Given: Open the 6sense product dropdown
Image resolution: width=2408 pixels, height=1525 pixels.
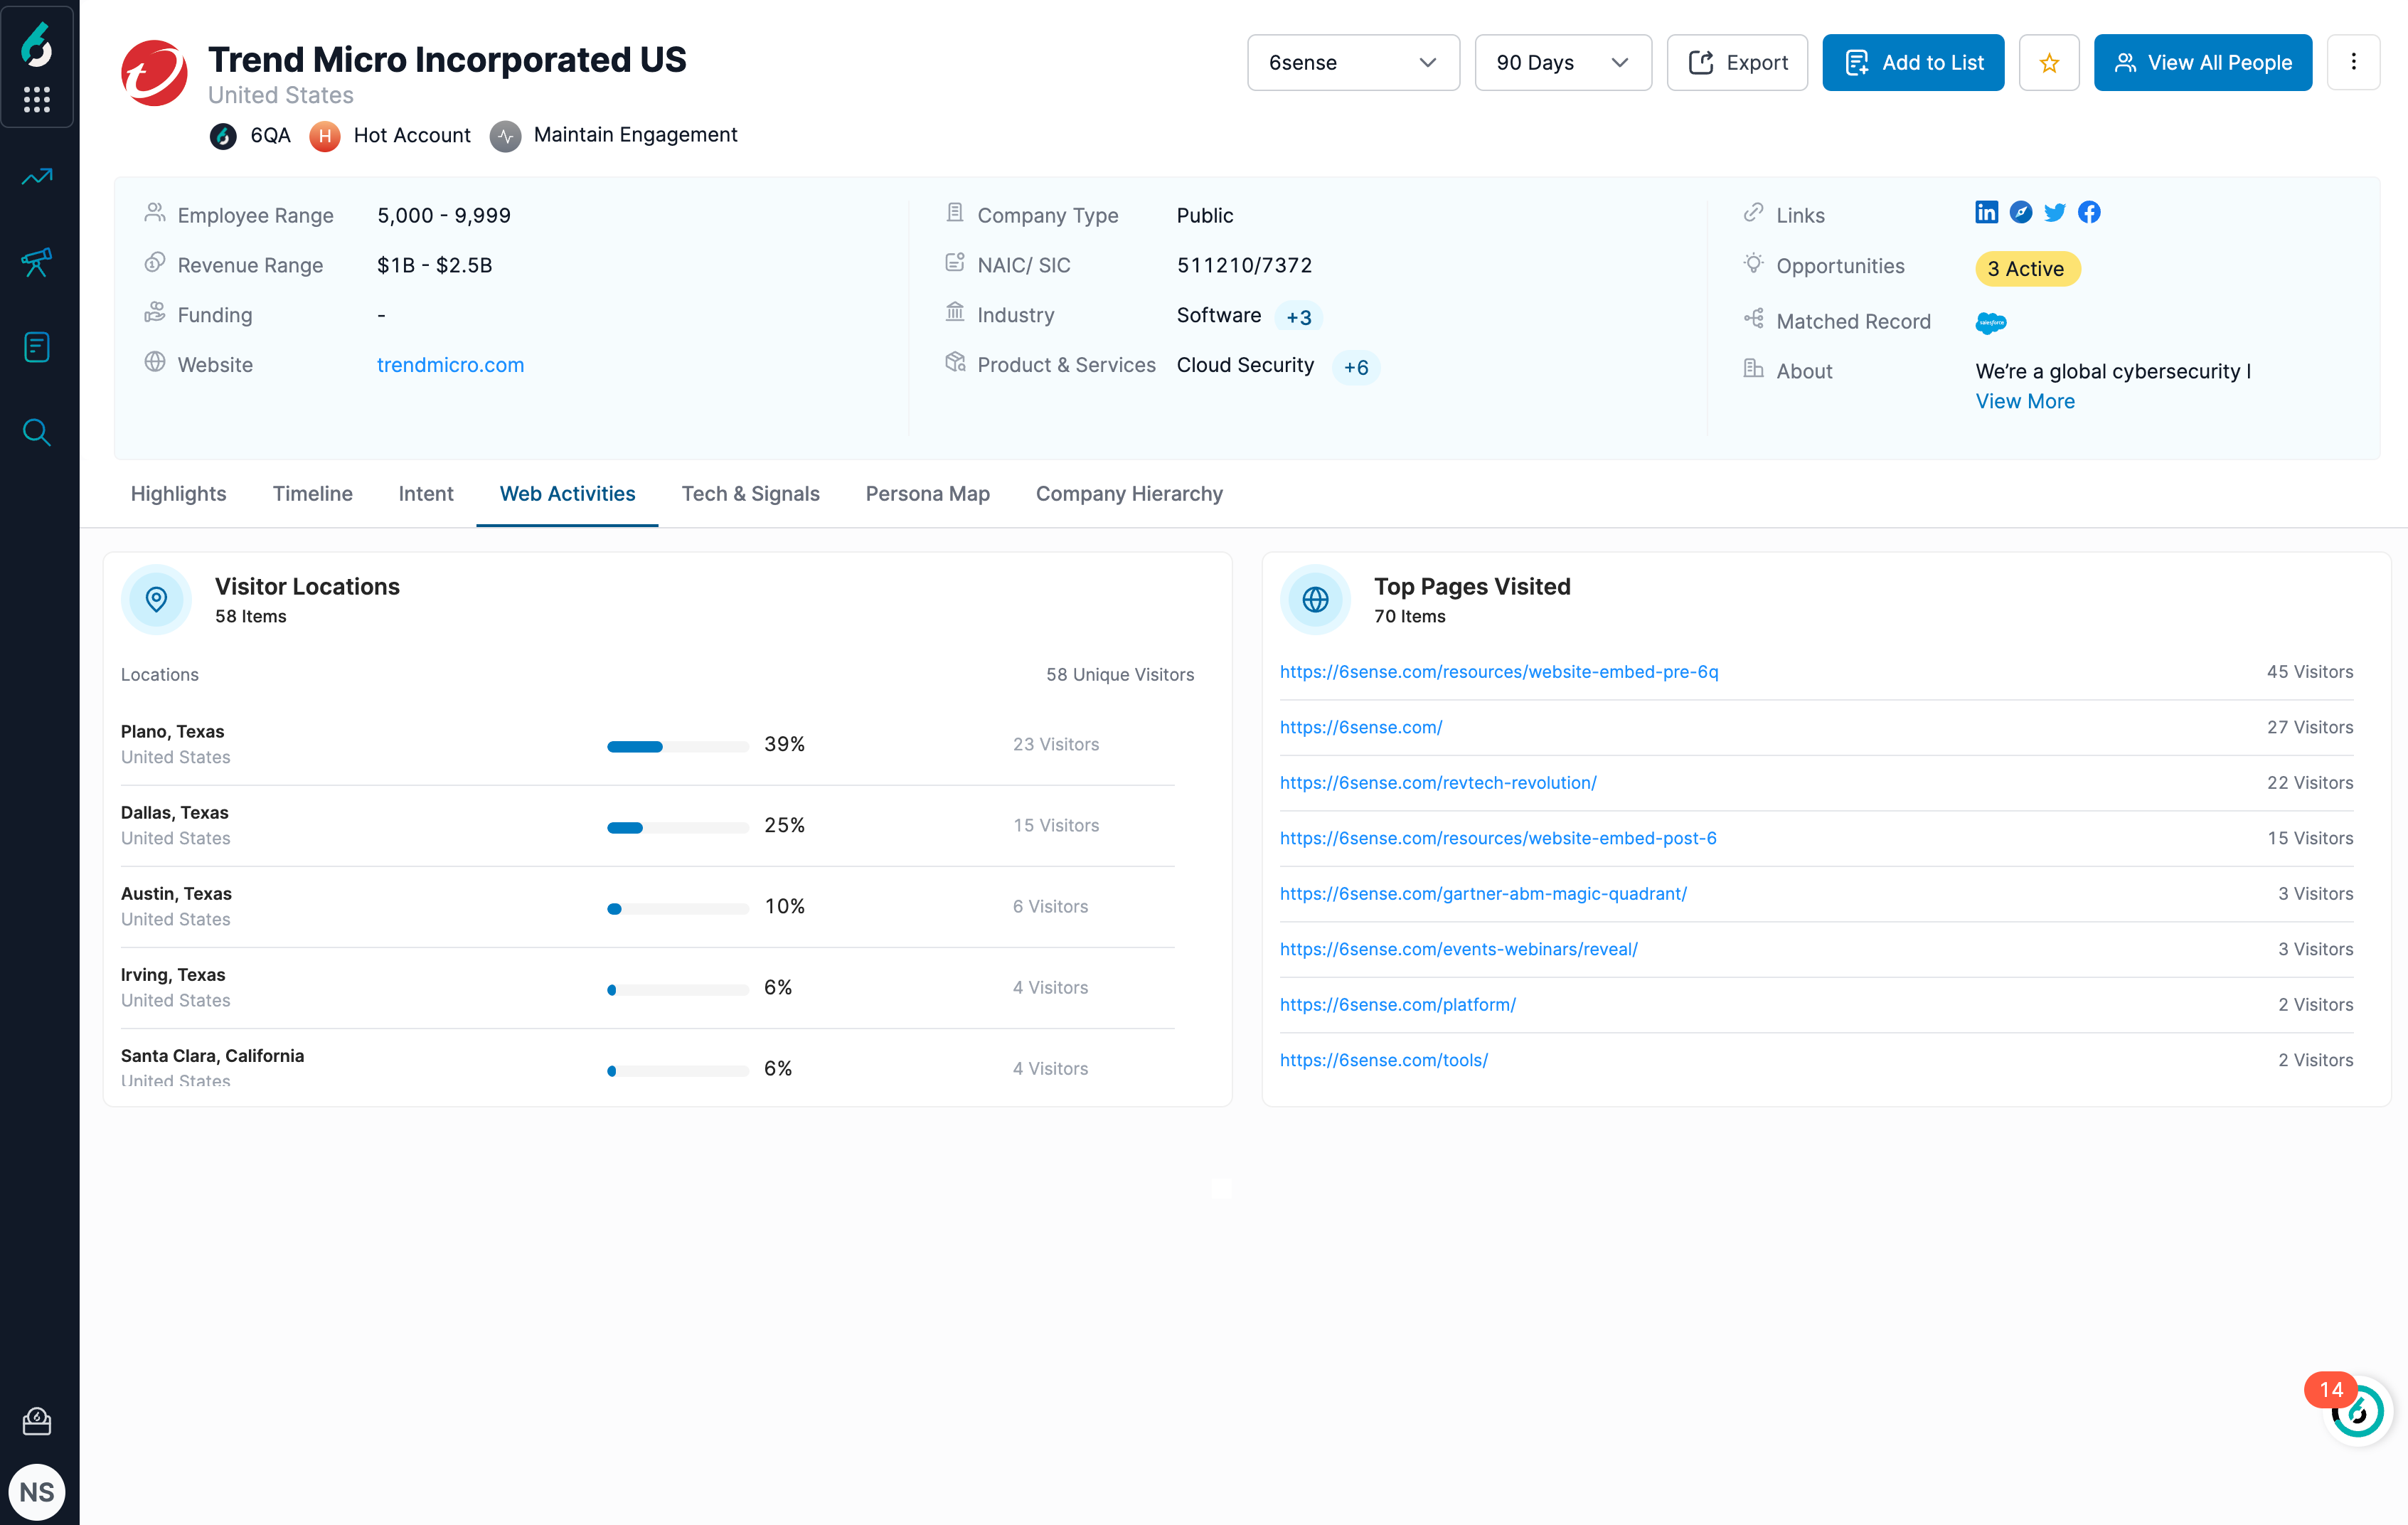Looking at the screenshot, I should (1352, 63).
